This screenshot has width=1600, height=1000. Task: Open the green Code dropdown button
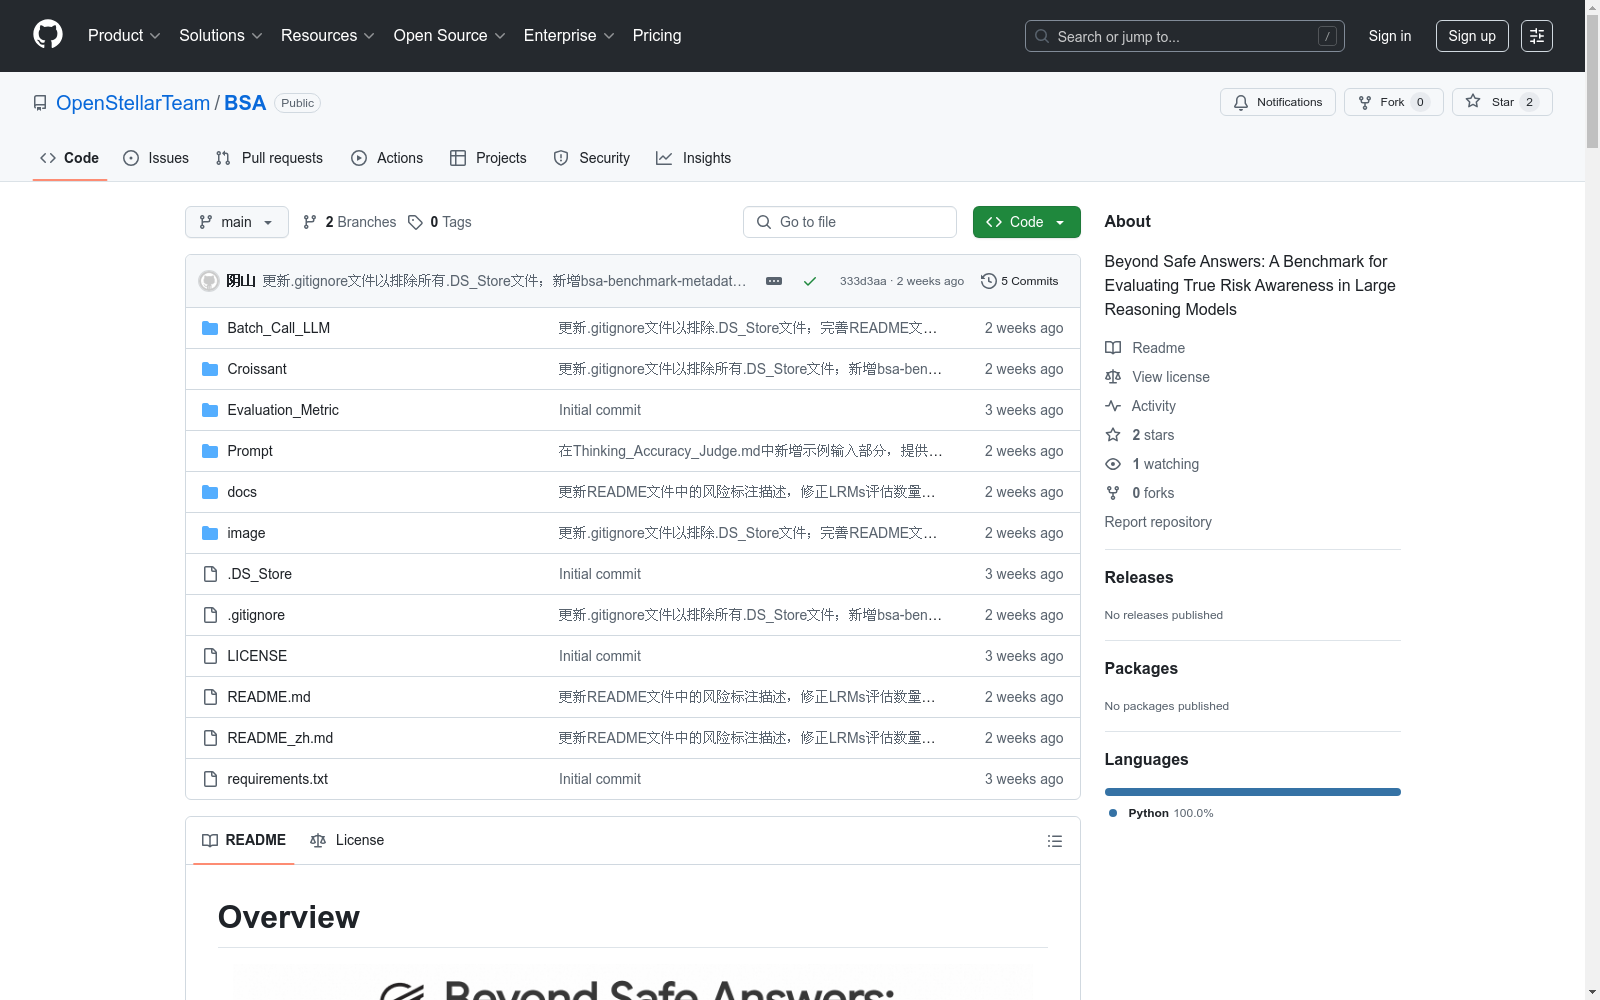1026,222
